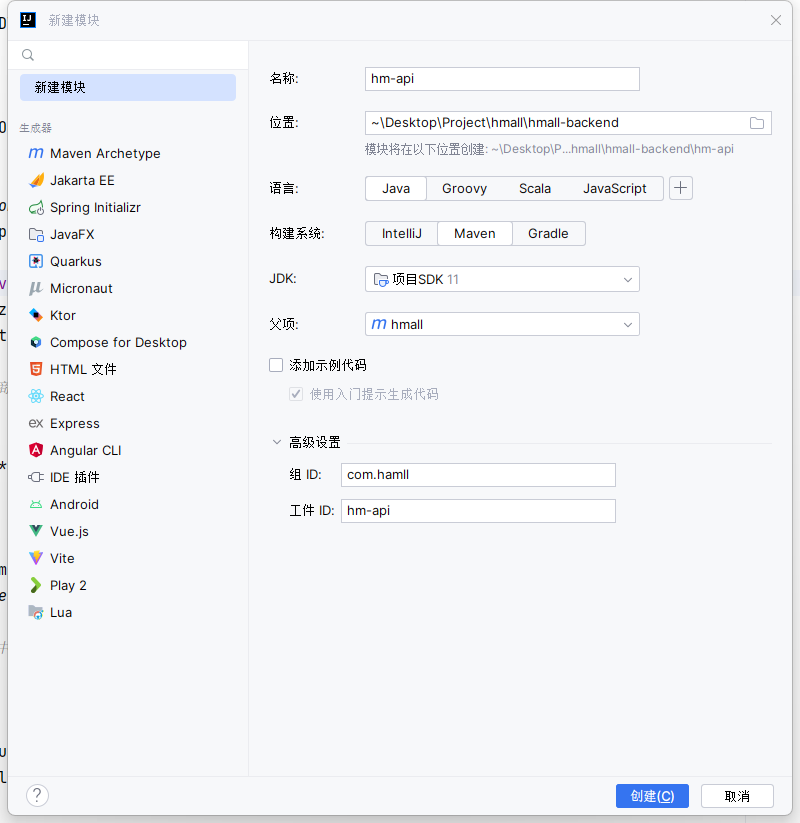Set language to Scala
The width and height of the screenshot is (800, 823).
point(535,188)
